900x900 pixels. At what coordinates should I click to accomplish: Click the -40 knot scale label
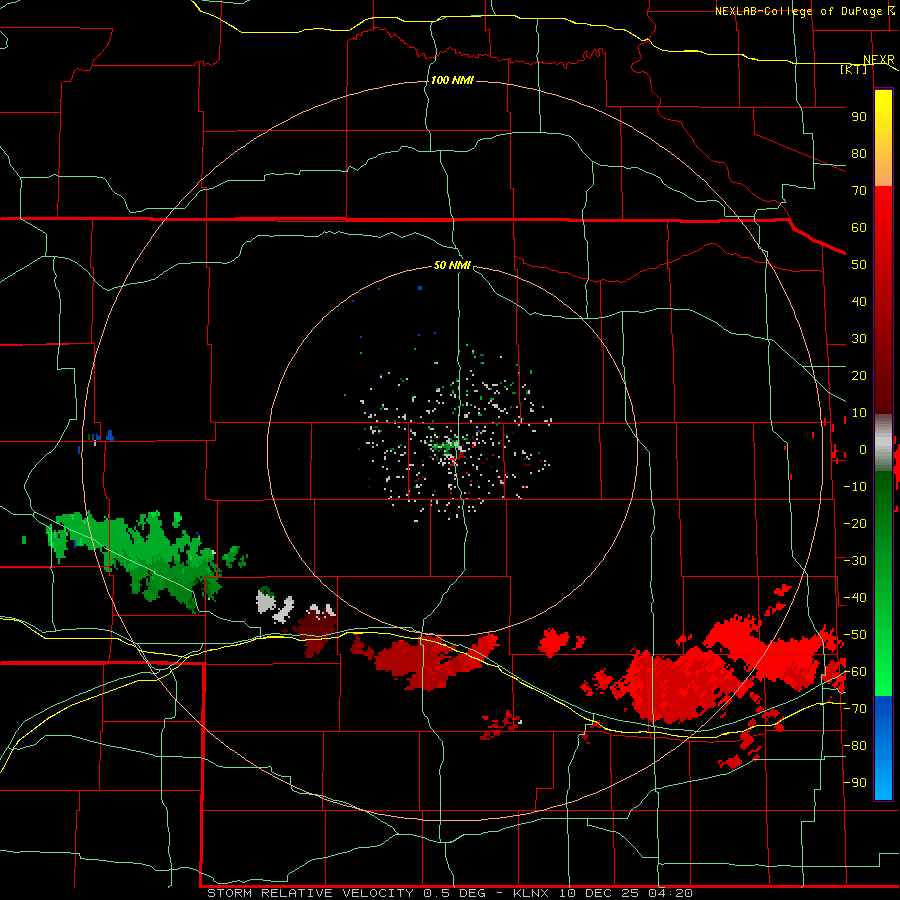coord(855,598)
